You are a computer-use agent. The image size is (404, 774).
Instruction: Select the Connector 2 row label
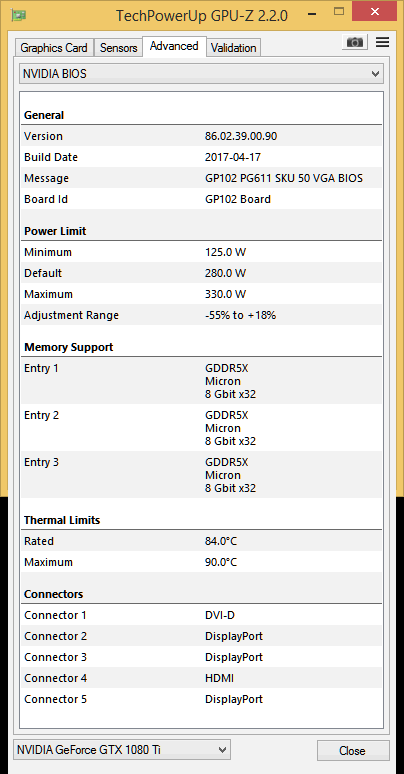coord(55,636)
